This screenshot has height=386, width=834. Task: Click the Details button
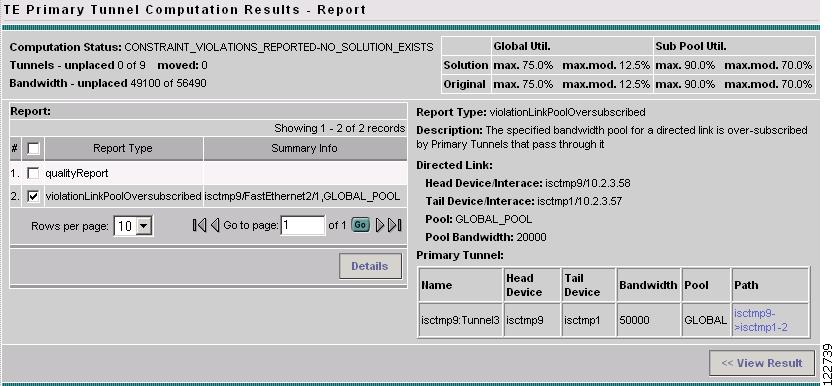[370, 266]
